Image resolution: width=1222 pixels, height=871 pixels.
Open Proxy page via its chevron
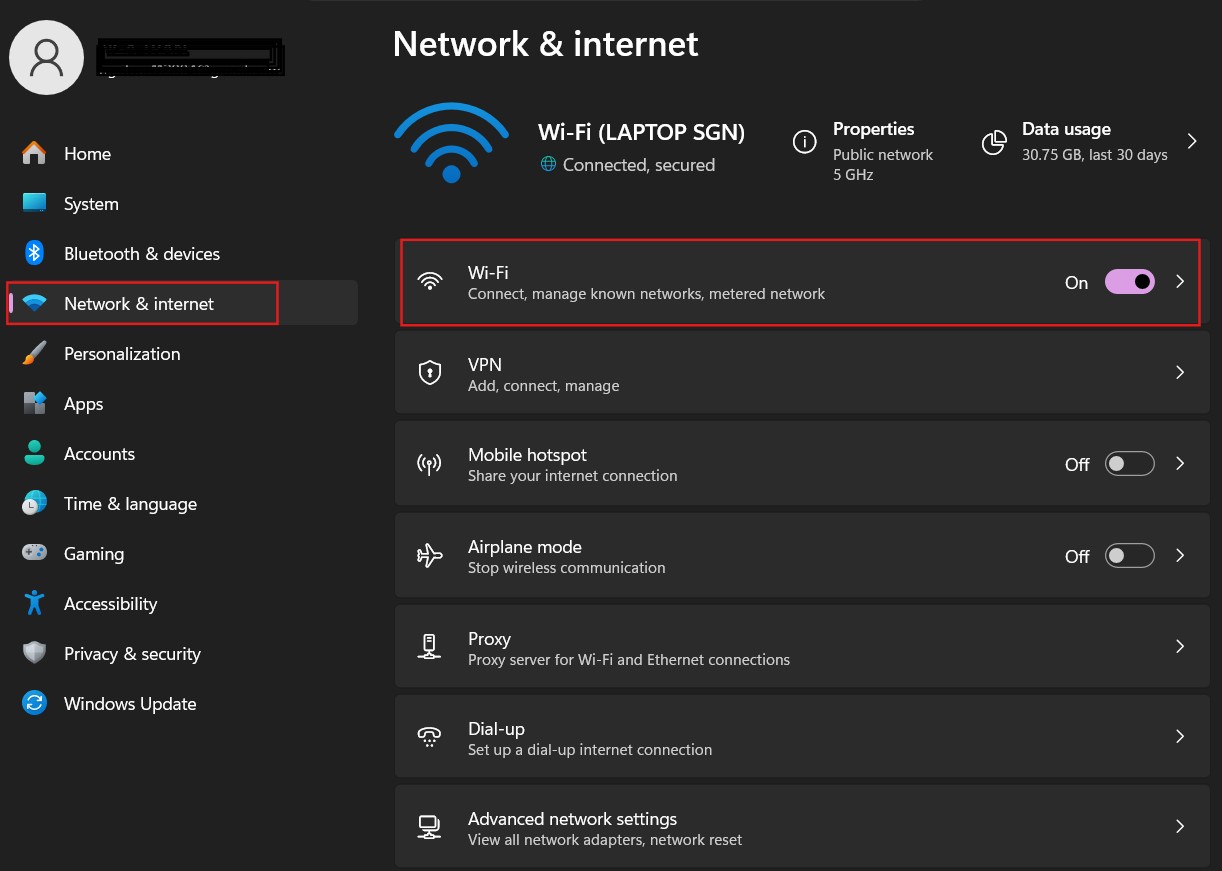click(1180, 646)
